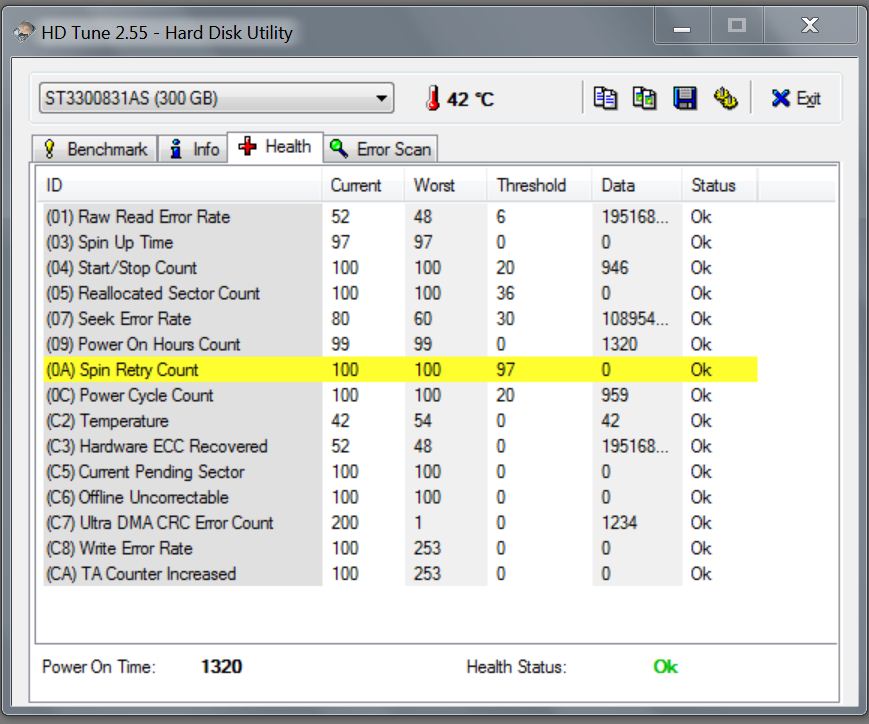
Task: Click the Data value 959 for Power Cycle Count
Action: coord(615,395)
